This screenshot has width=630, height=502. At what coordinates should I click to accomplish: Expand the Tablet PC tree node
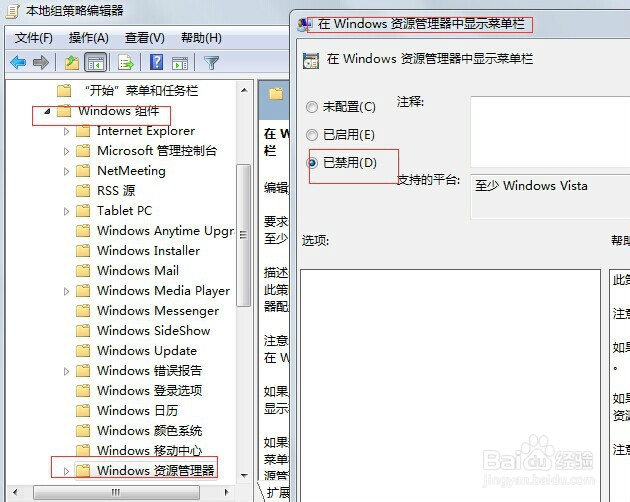[66, 211]
